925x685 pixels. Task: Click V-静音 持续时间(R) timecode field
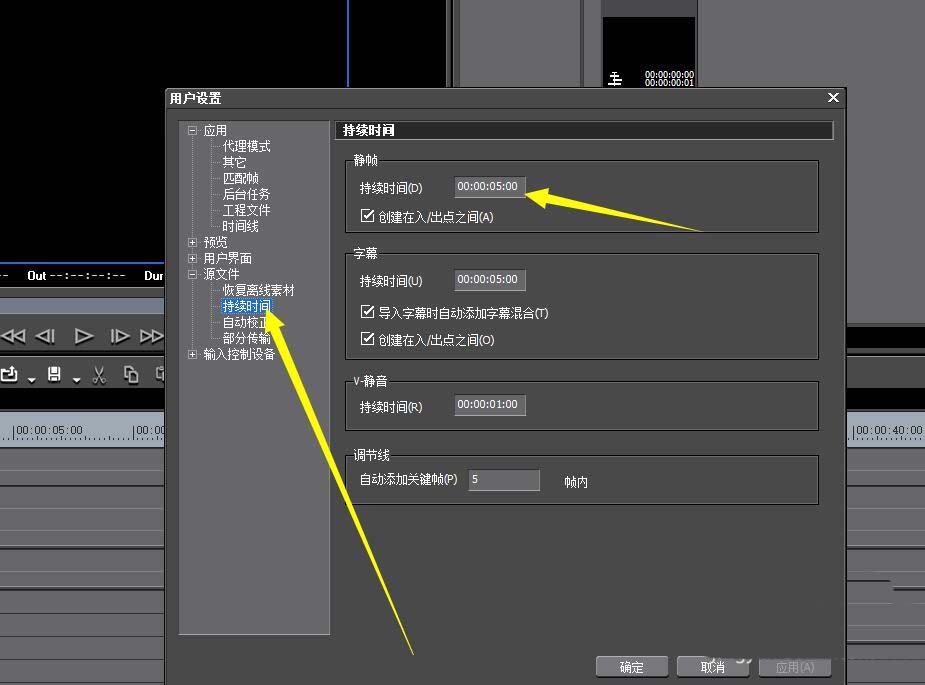tap(490, 405)
